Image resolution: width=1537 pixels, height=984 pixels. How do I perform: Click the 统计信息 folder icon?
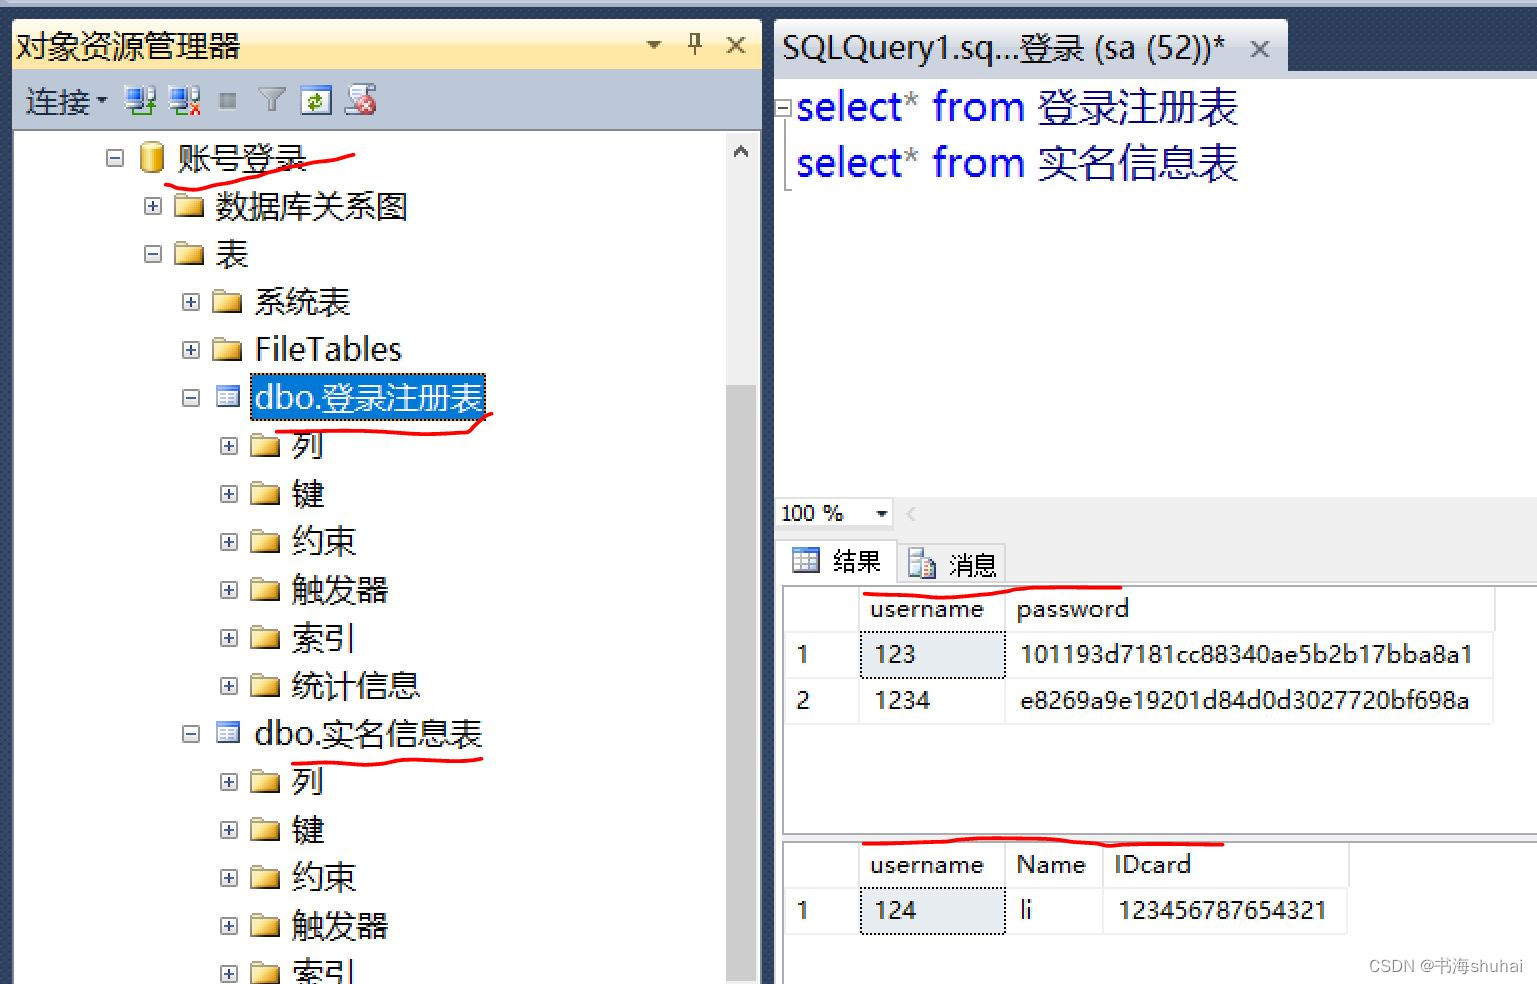[265, 685]
